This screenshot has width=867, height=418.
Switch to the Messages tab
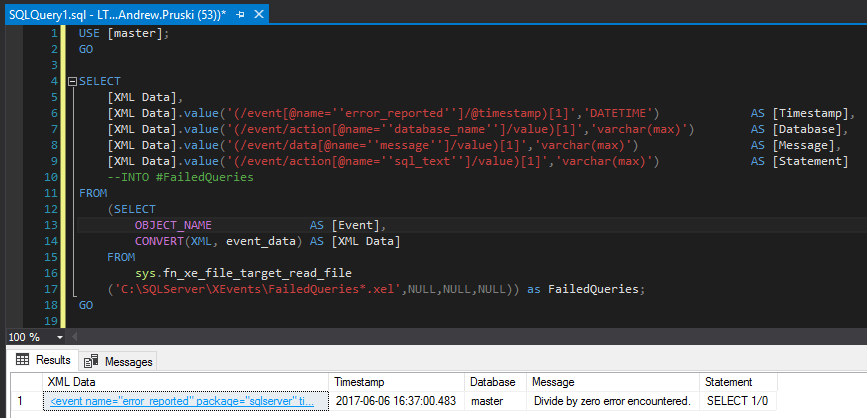pyautogui.click(x=118, y=360)
